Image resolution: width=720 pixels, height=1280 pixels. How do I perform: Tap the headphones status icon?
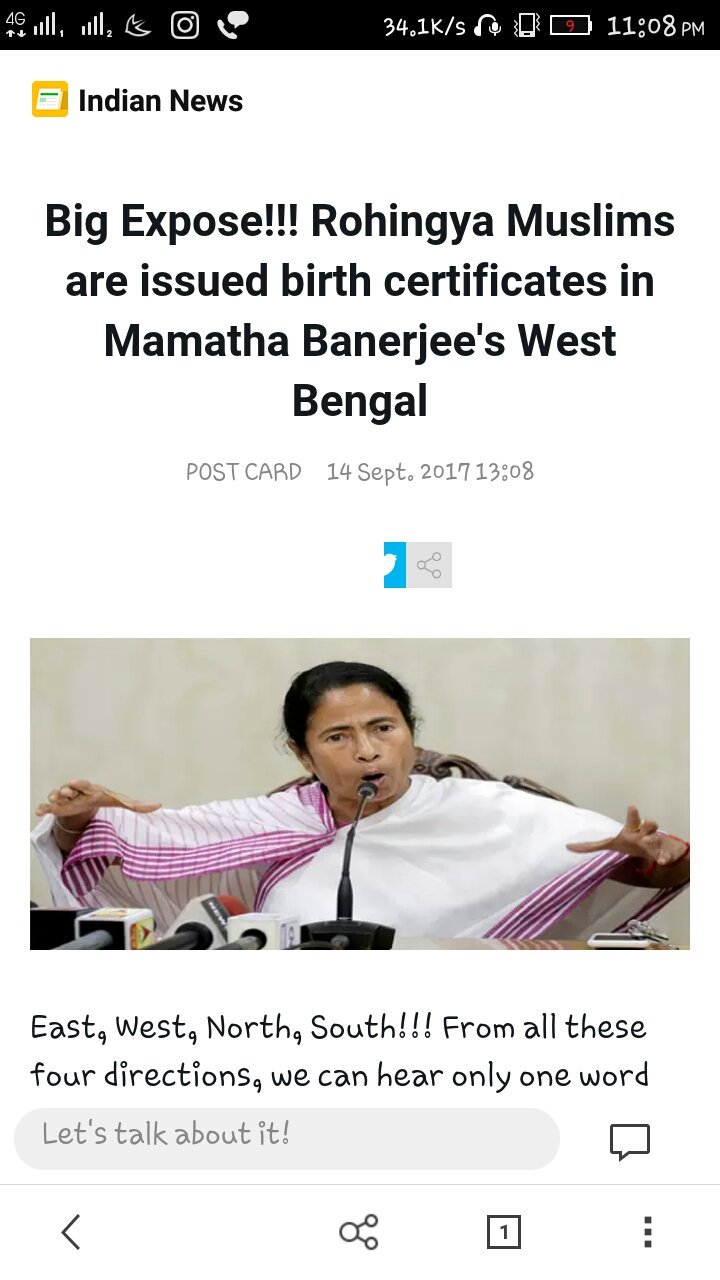click(489, 26)
